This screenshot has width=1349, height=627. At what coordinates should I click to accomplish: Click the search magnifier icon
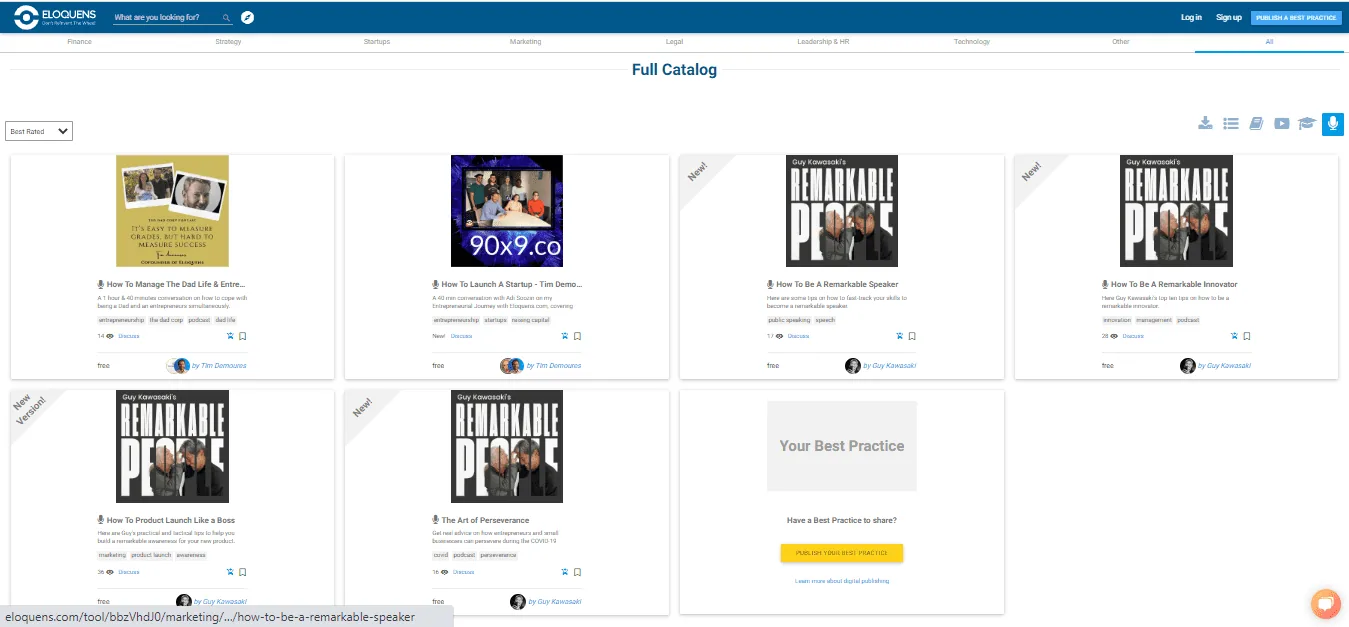click(226, 18)
